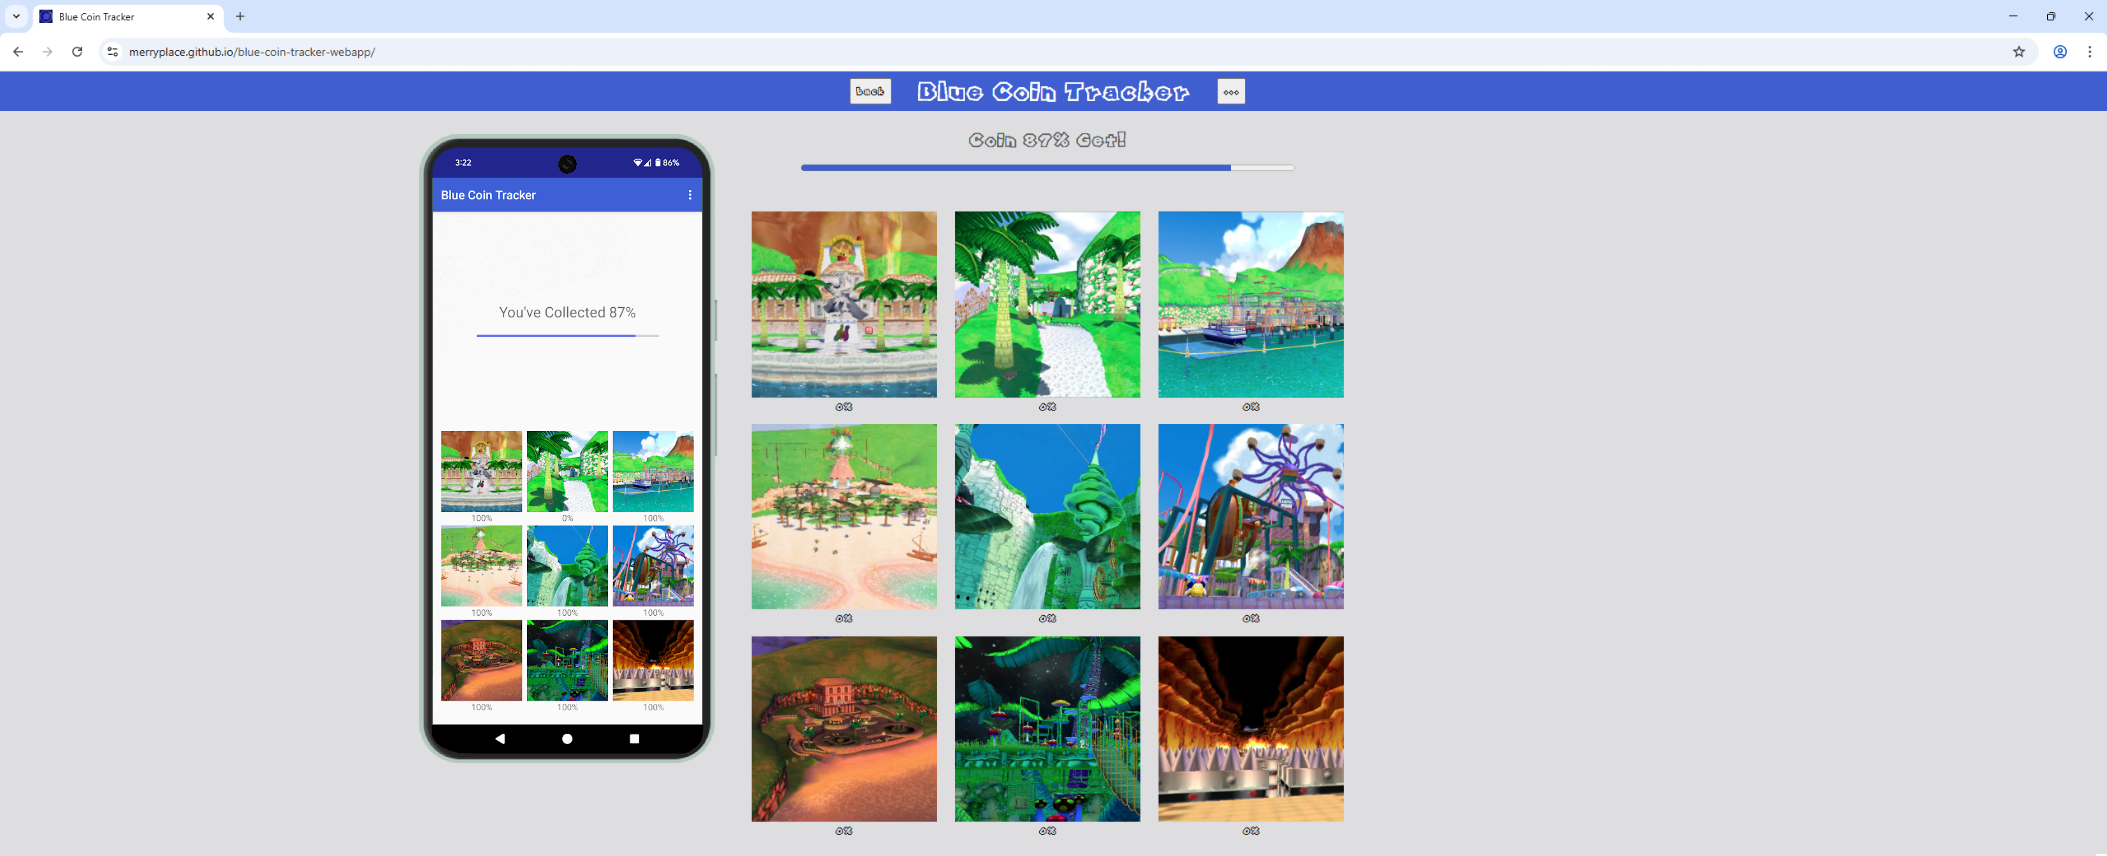
Task: Click the Back button in the blue header
Action: [x=870, y=91]
